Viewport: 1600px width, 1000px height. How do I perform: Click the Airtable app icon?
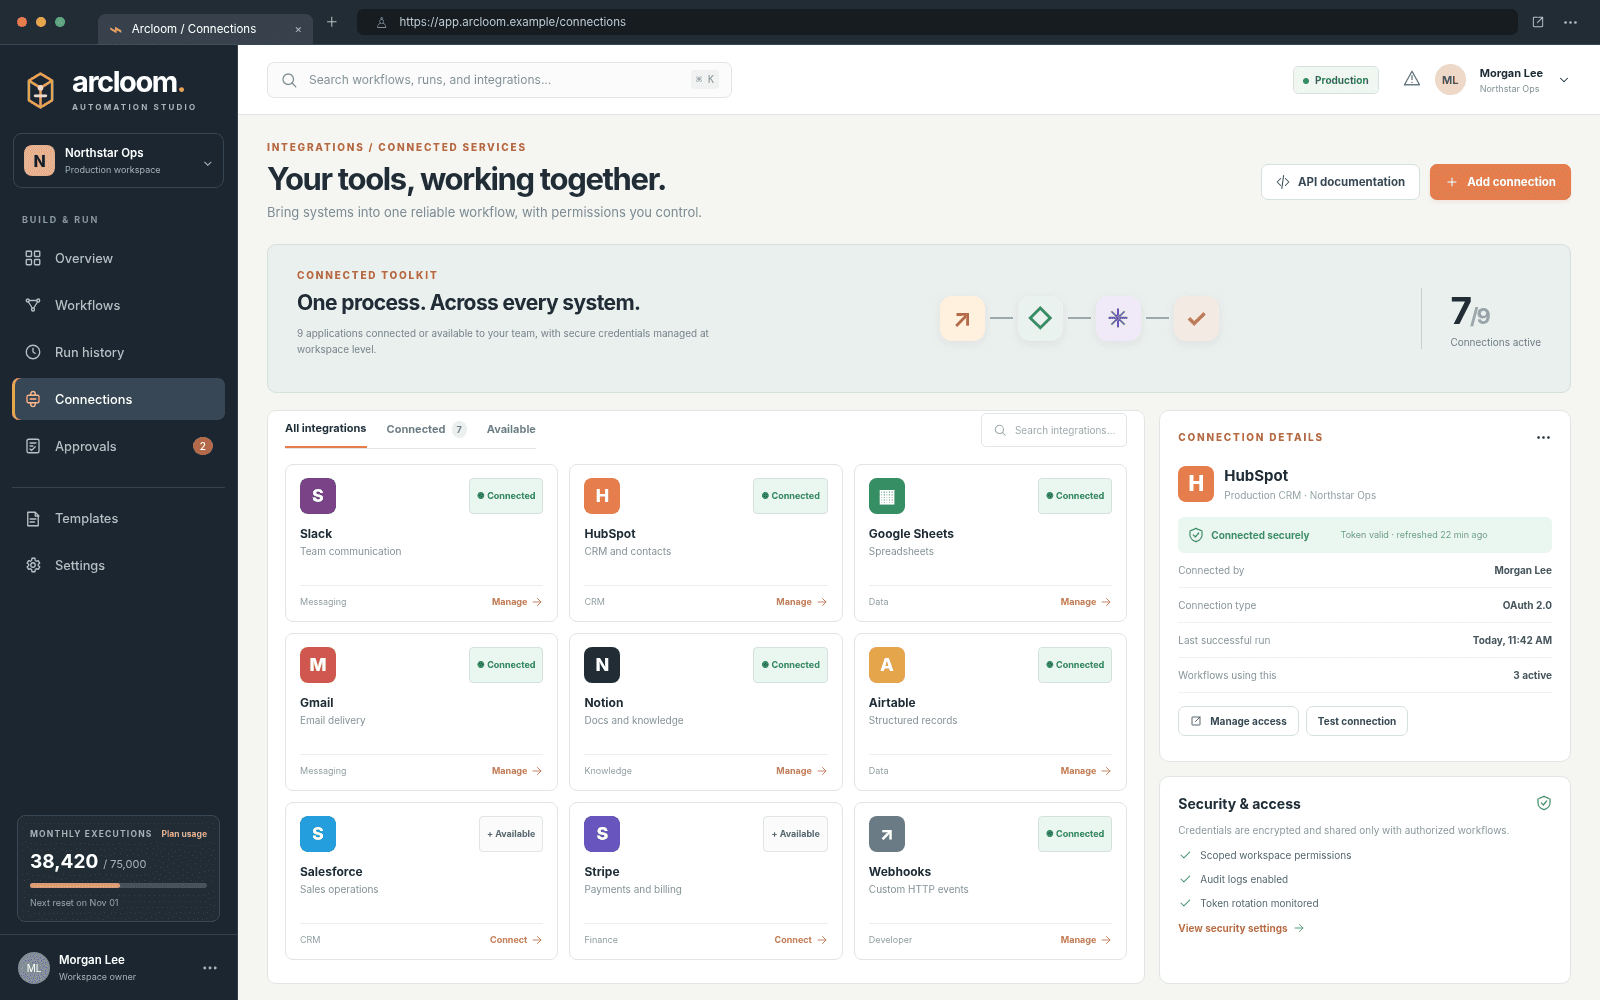coord(887,665)
